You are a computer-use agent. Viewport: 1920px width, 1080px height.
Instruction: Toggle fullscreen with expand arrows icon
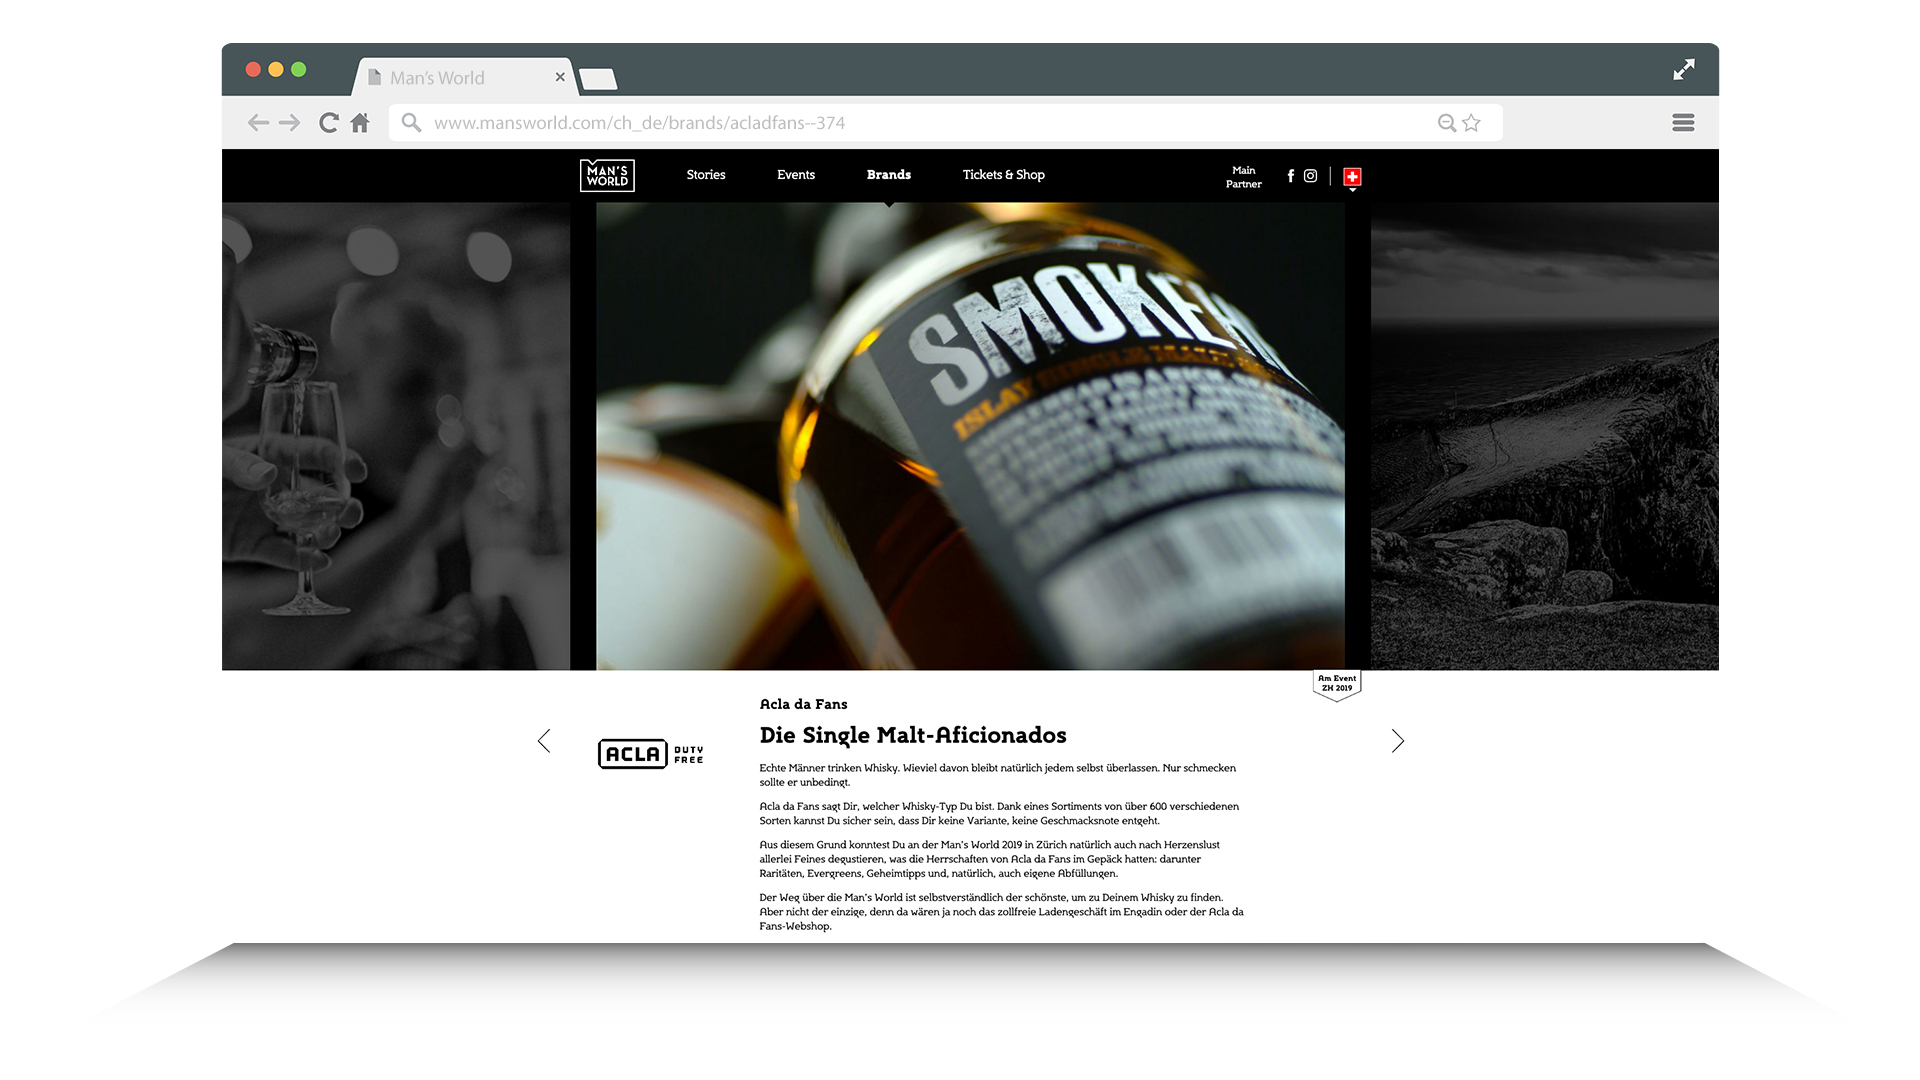(1684, 69)
